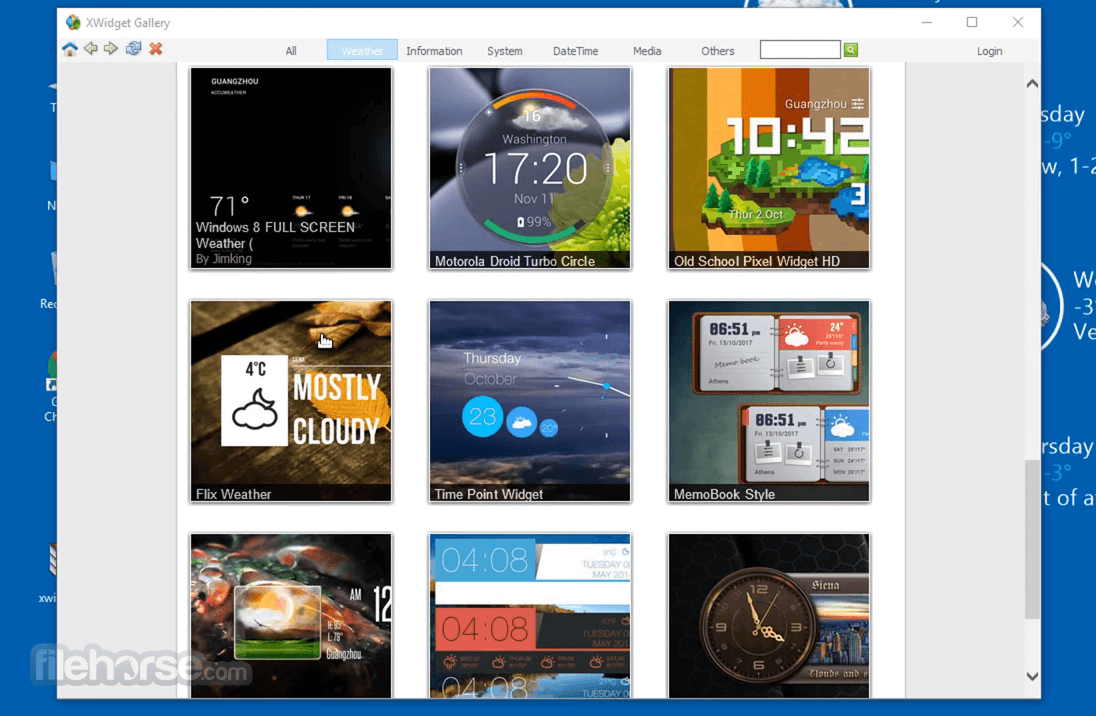Click the Login link
The image size is (1096, 716).
tap(989, 51)
